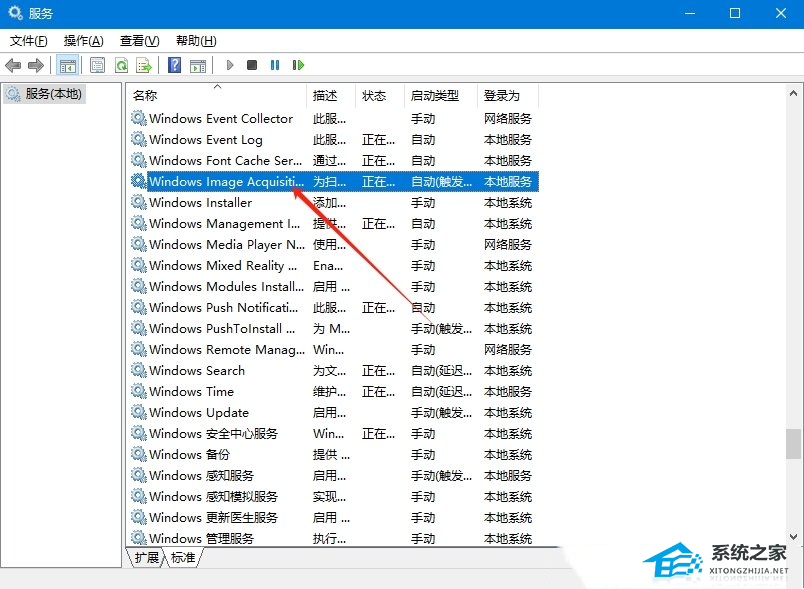This screenshot has height=589, width=804.
Task: Select Windows Push Notificati... service
Action: [334, 308]
